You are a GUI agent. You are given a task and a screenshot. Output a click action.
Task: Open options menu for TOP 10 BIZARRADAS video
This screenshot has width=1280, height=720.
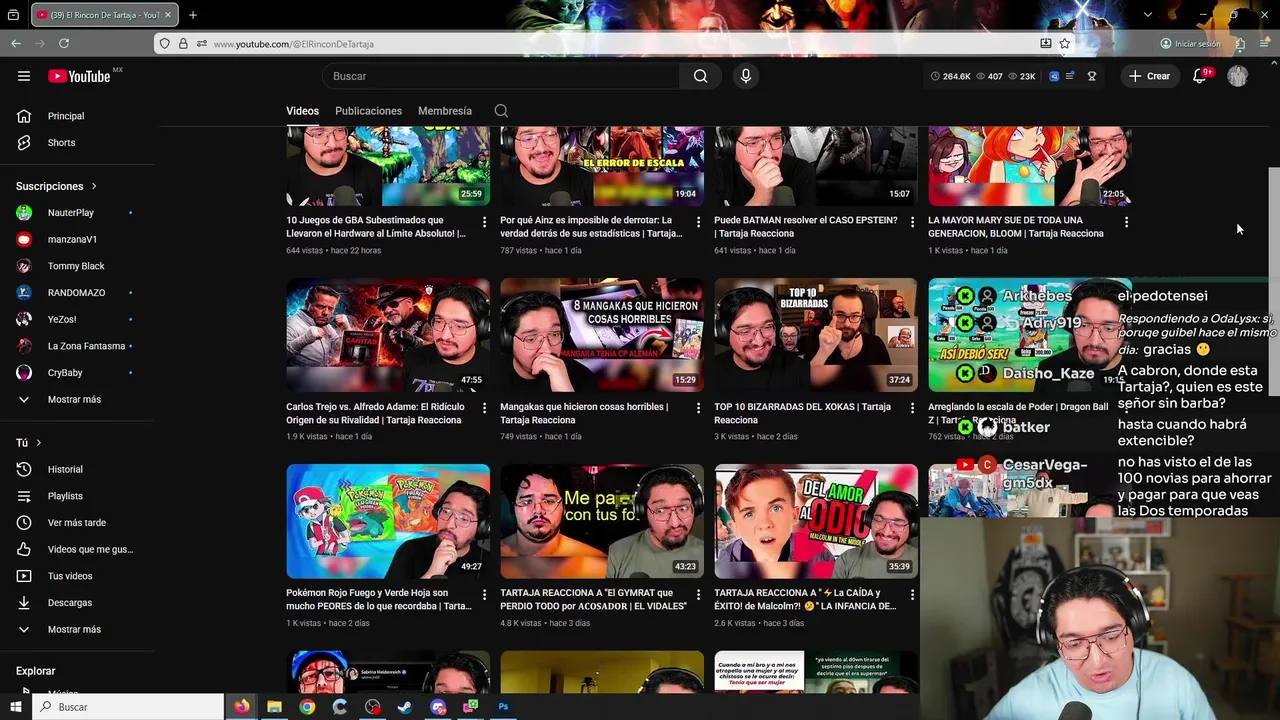913,408
